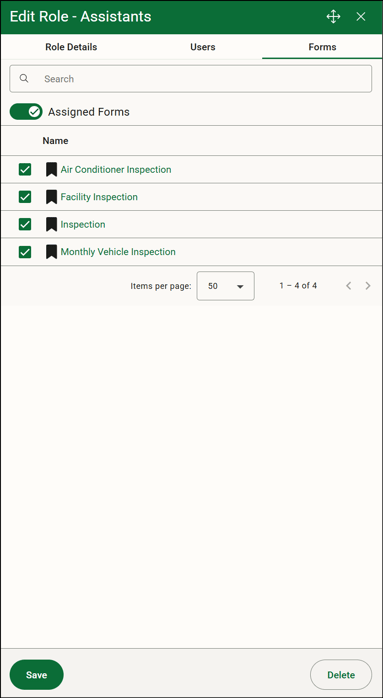Click the Delete button
Screen dimensions: 383x698
pos(341,675)
